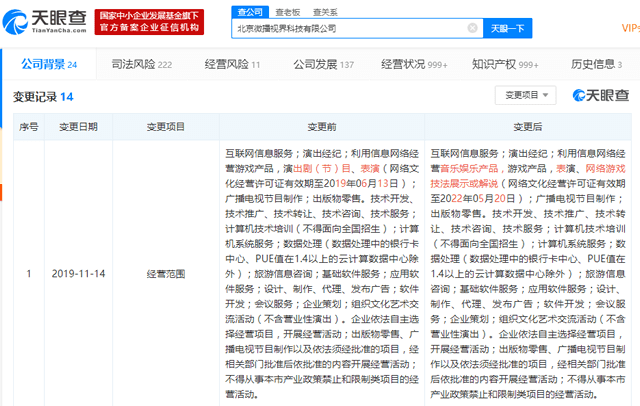This screenshot has width=640, height=406.
Task: Select the 司法风险 222 tab
Action: click(x=142, y=64)
